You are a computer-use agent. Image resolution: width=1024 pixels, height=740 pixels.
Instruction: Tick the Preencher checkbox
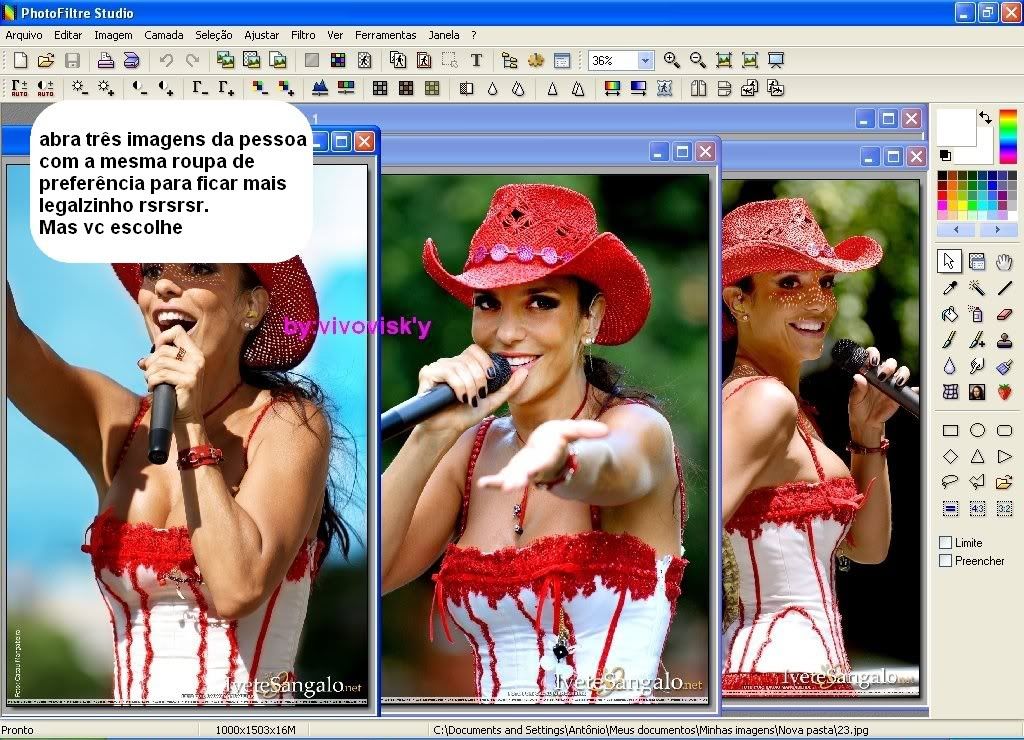(946, 560)
